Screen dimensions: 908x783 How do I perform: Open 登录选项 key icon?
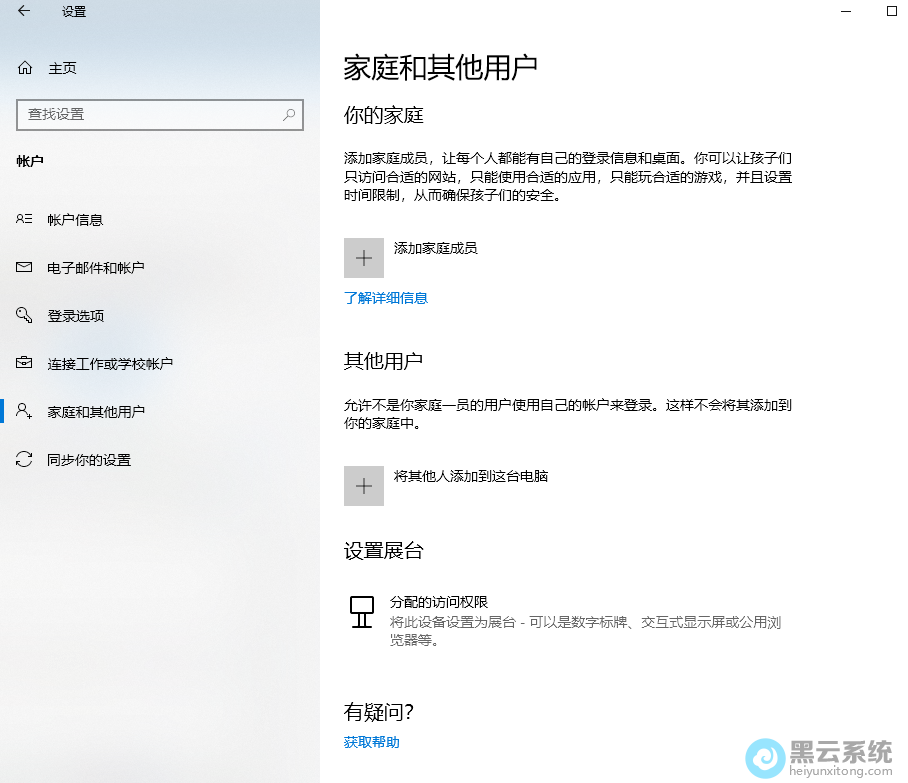coord(25,316)
